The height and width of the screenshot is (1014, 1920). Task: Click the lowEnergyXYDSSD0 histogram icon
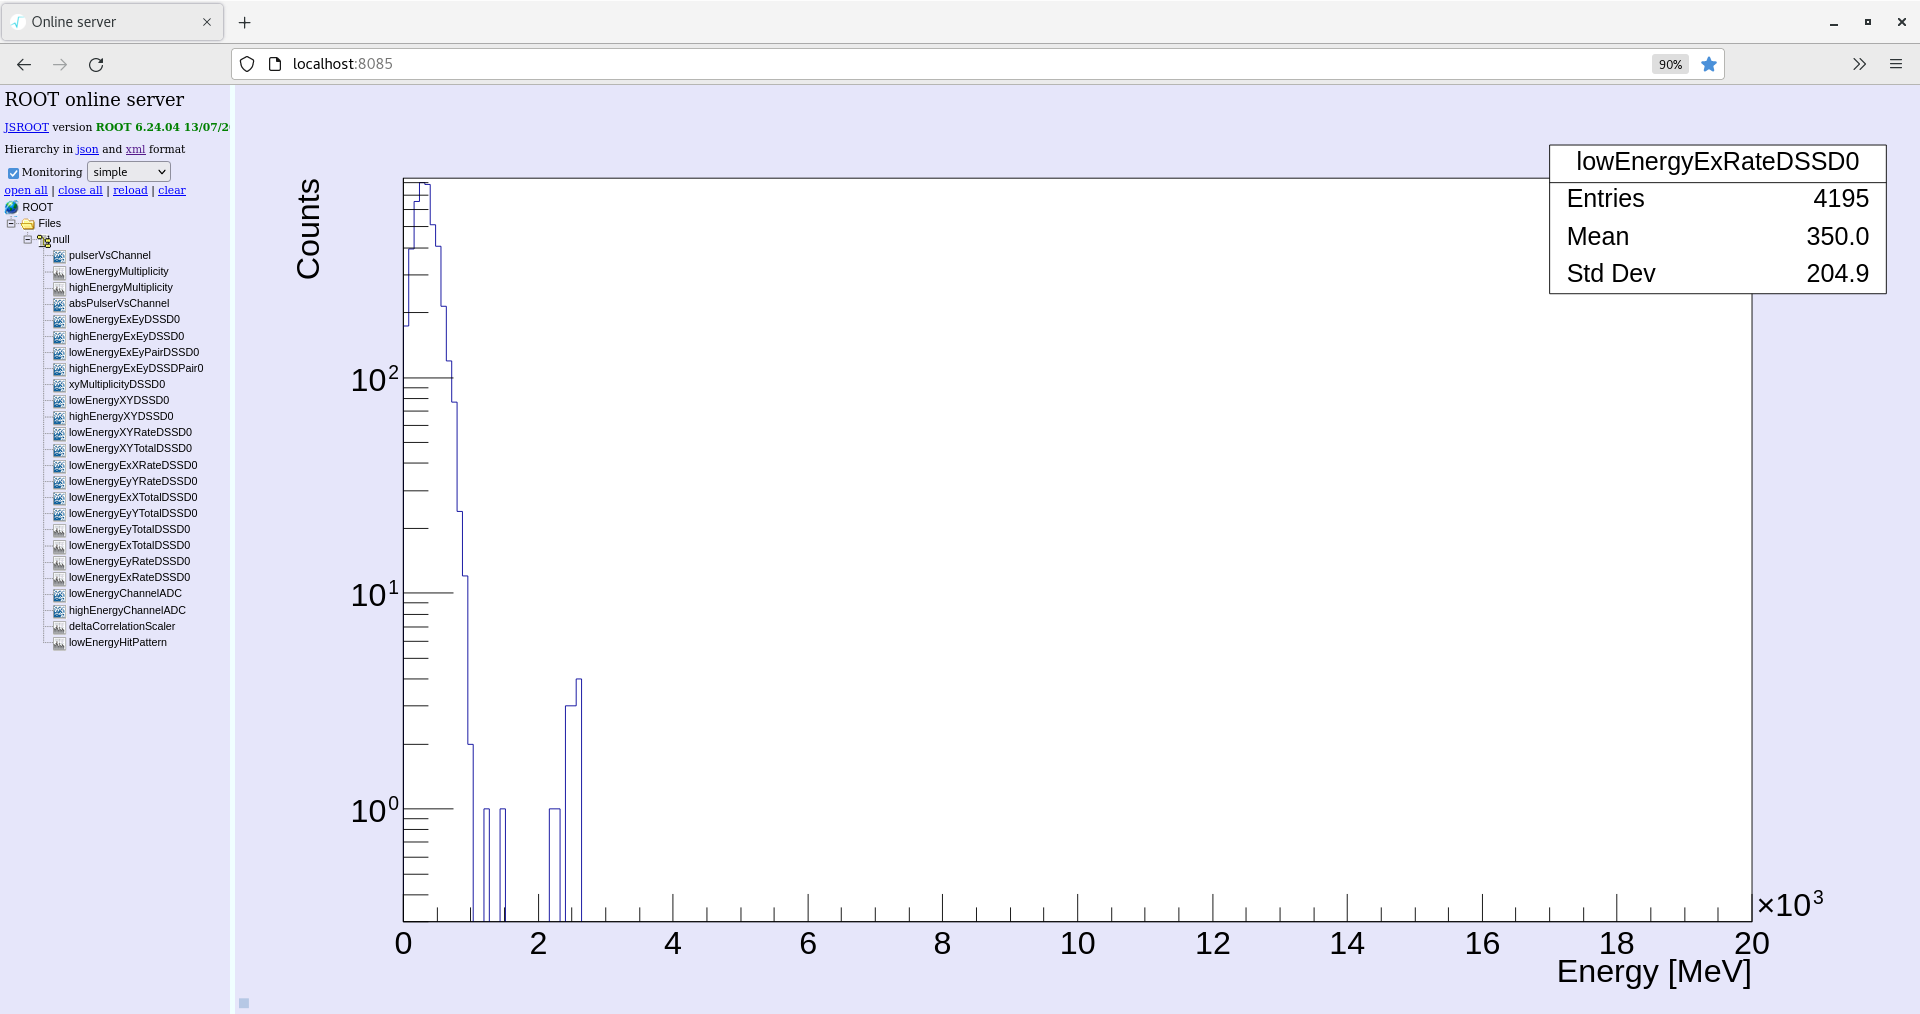pos(59,401)
